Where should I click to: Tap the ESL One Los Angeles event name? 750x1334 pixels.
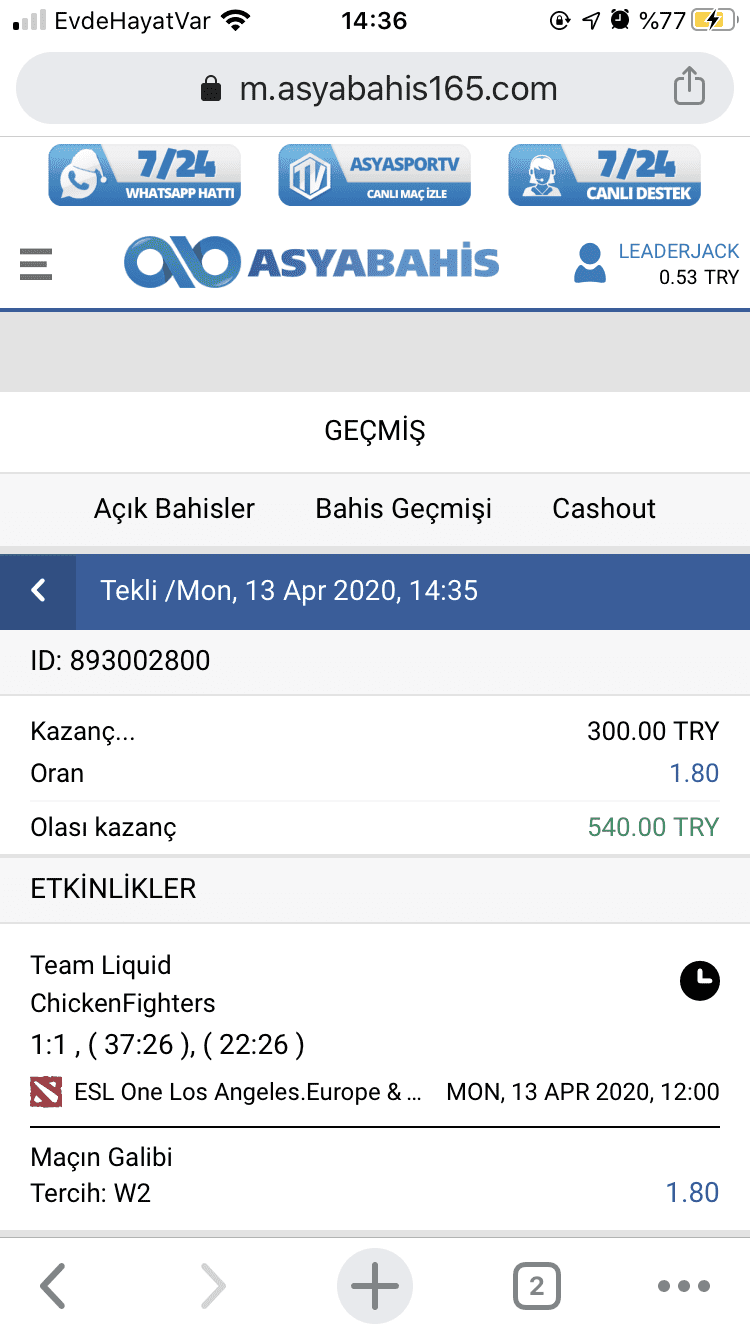(249, 1092)
